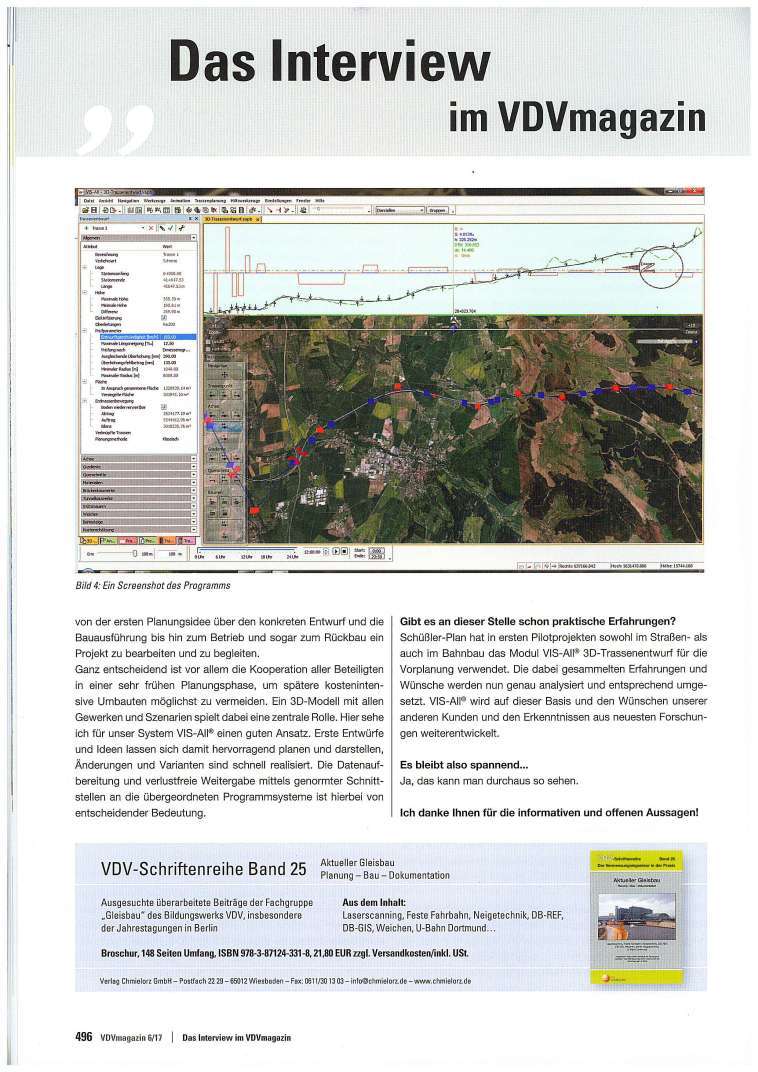
Task: Click the play button on the timeline
Action: (335, 550)
